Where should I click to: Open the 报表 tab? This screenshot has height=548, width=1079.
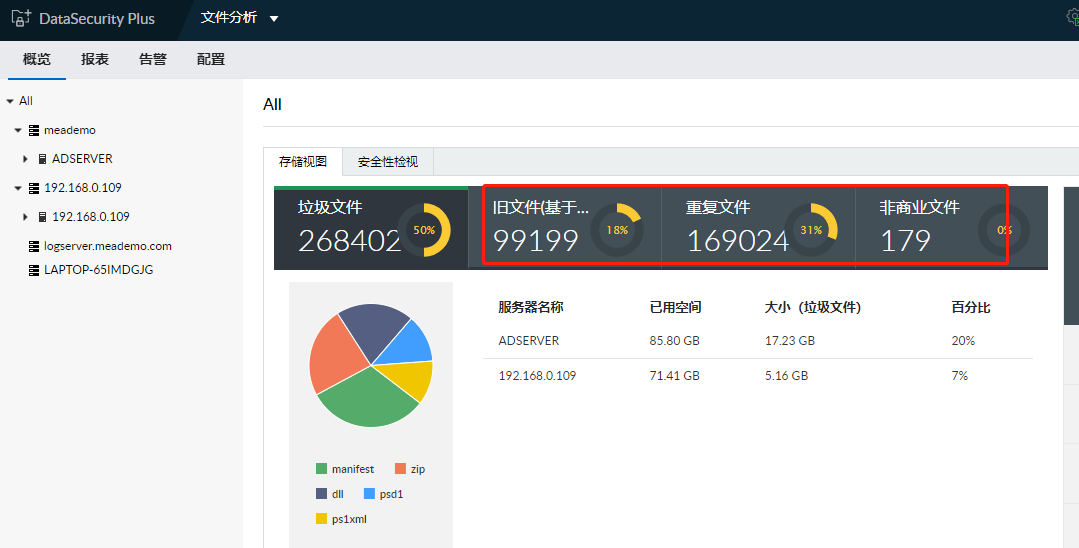pos(95,59)
